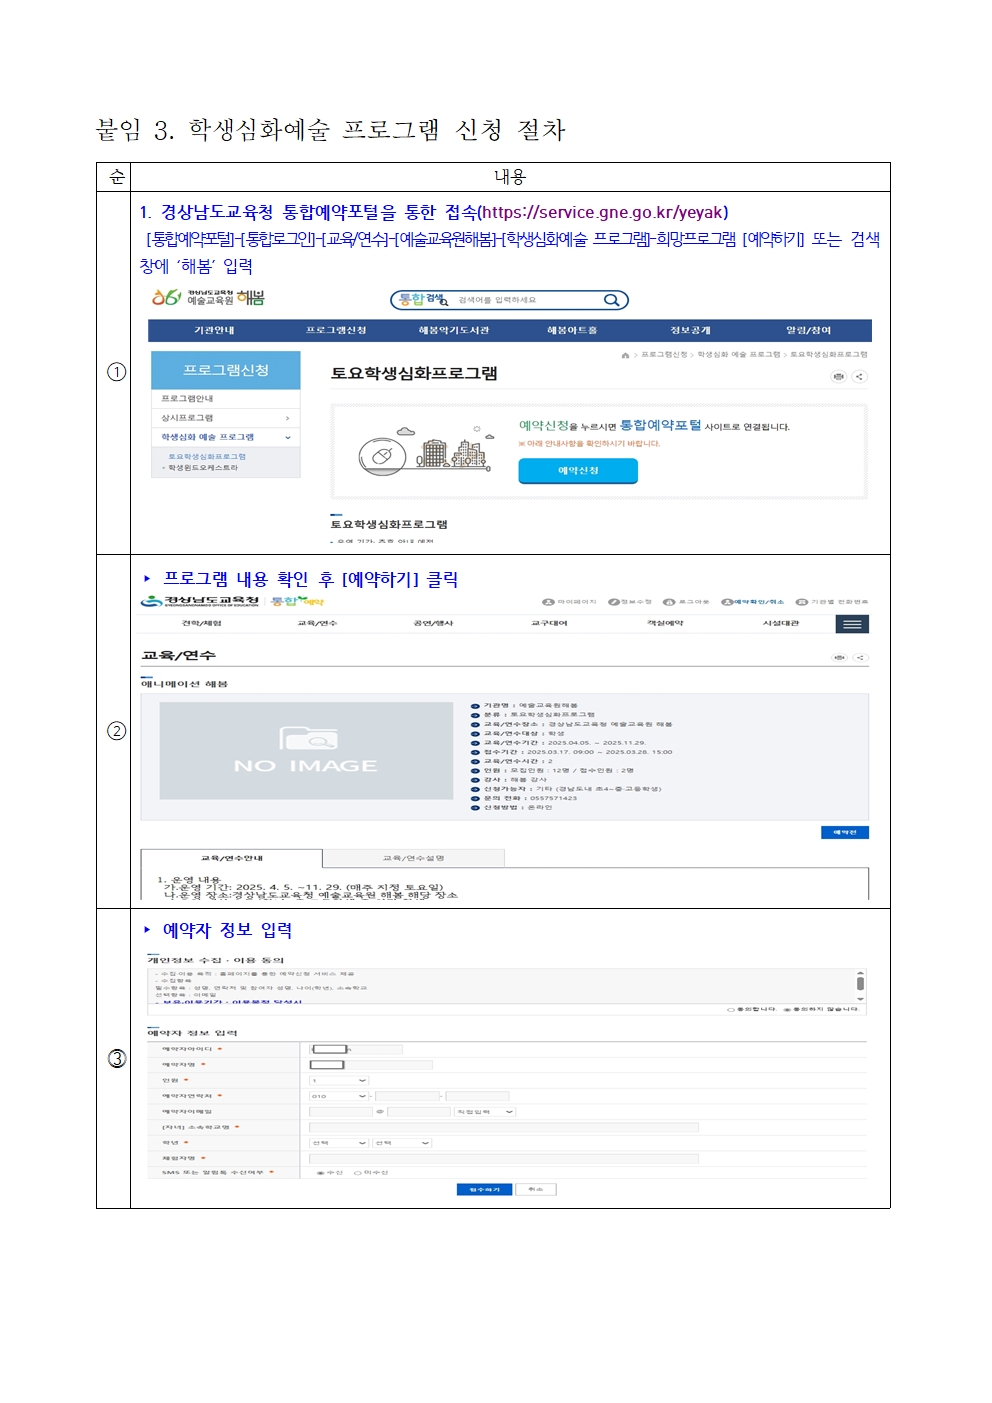Open the 인원 dropdown
The height and width of the screenshot is (1403, 992).
[x=339, y=1081]
